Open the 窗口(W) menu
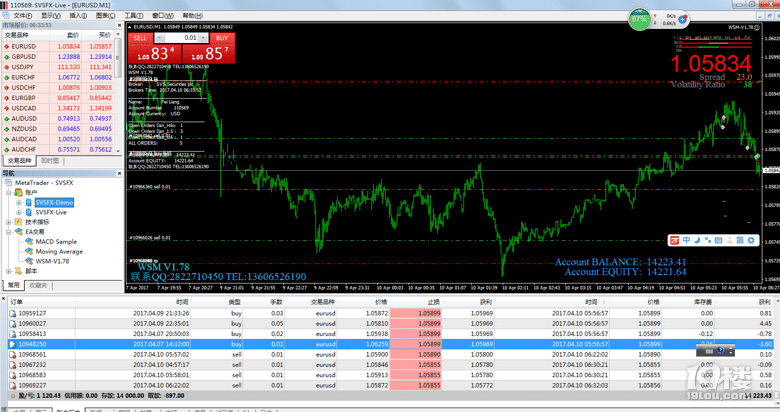Viewport: 780px width, 412px height. click(x=162, y=15)
